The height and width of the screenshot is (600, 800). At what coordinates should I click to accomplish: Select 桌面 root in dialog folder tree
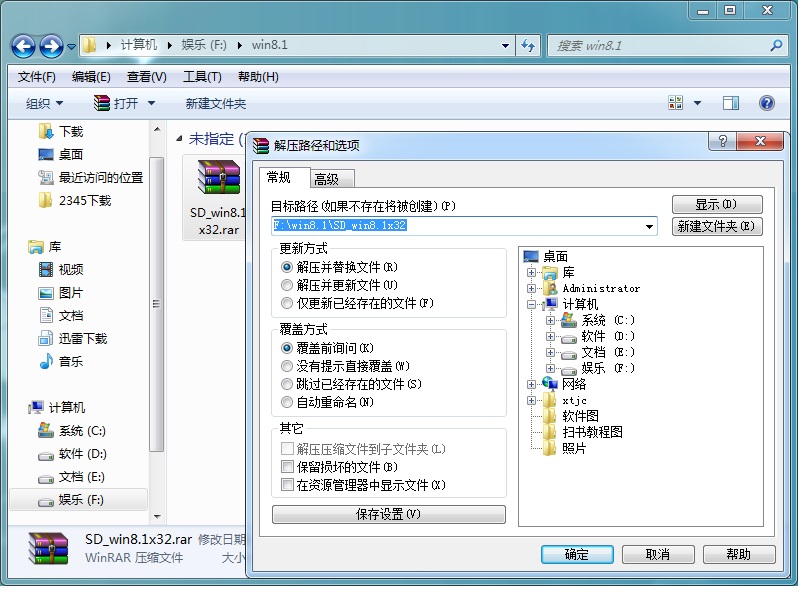(x=546, y=256)
